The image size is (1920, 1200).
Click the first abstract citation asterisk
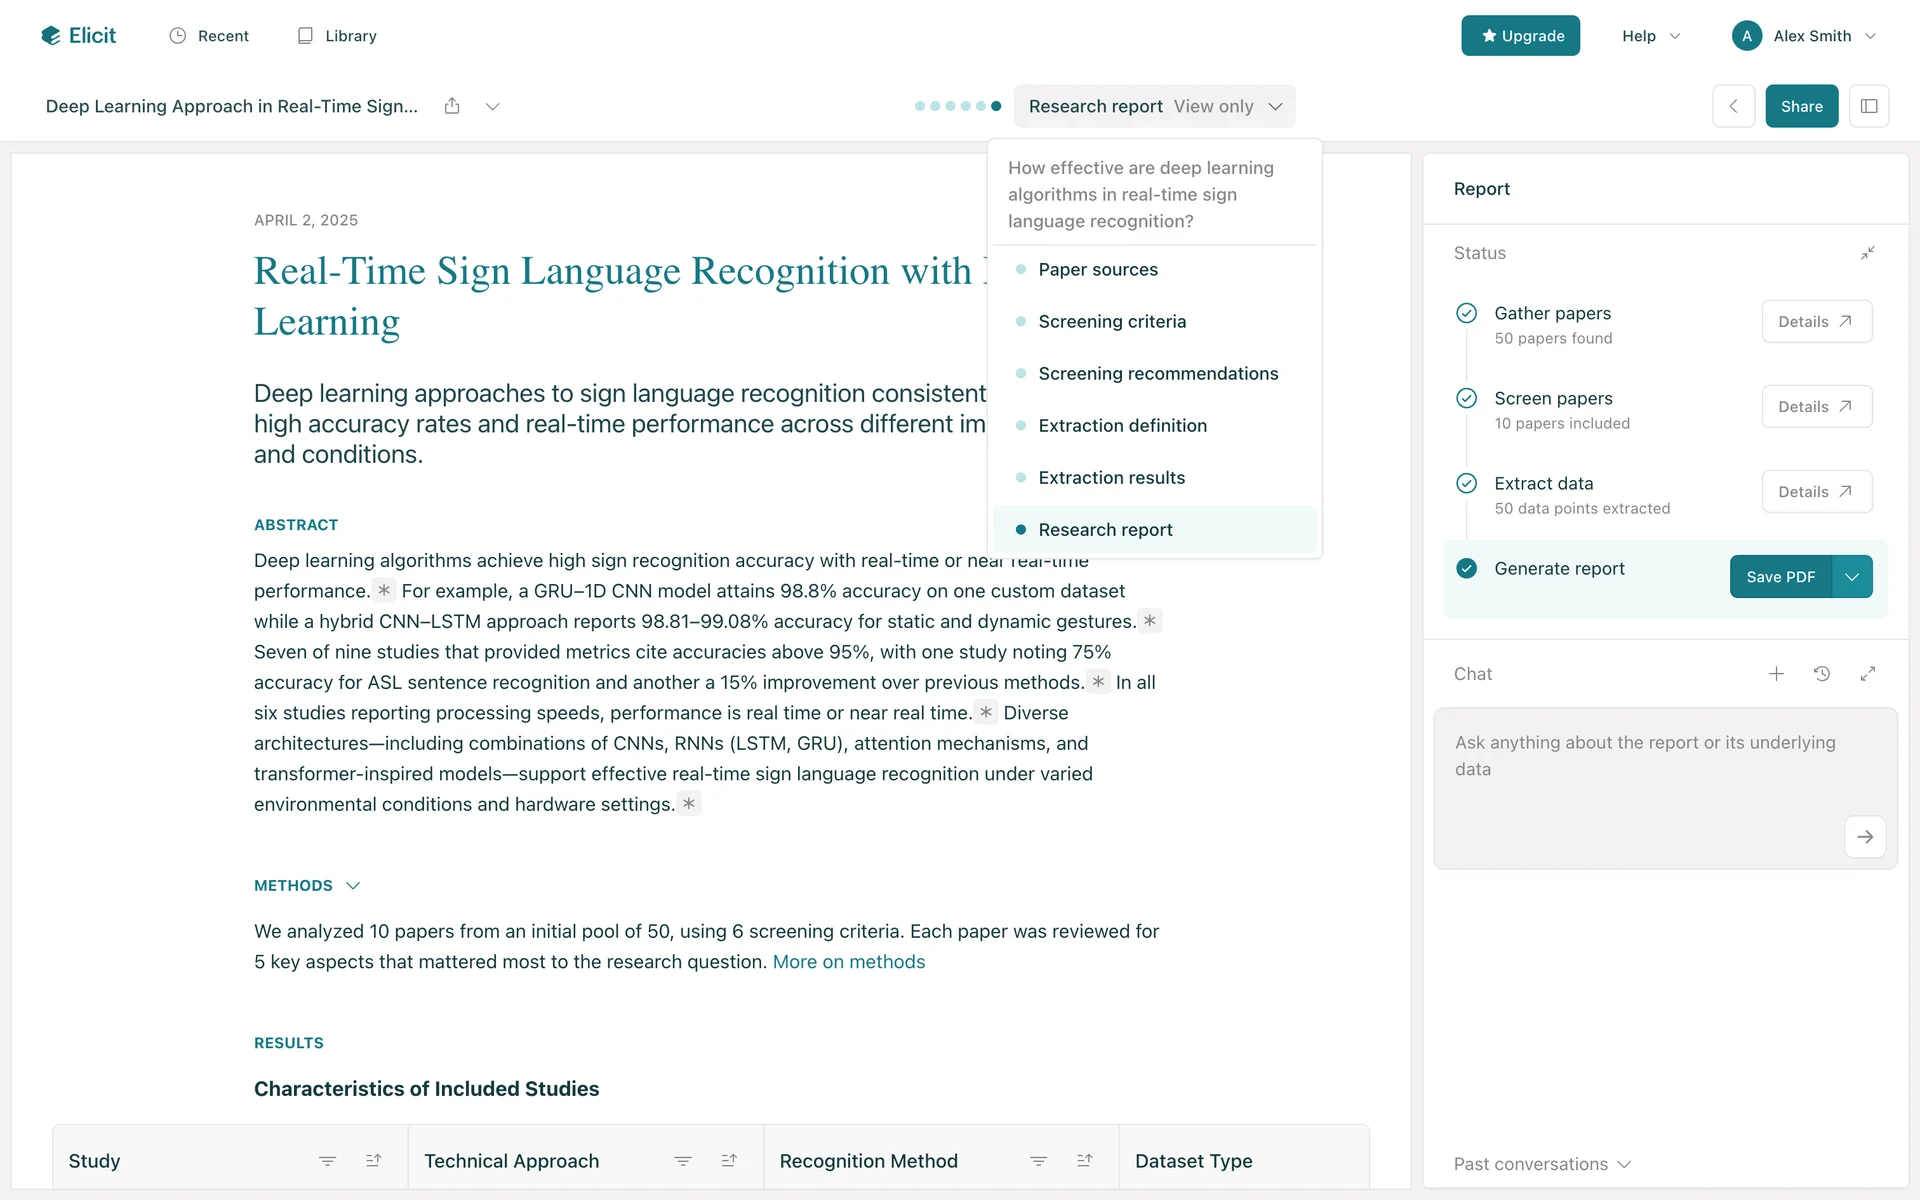point(384,591)
